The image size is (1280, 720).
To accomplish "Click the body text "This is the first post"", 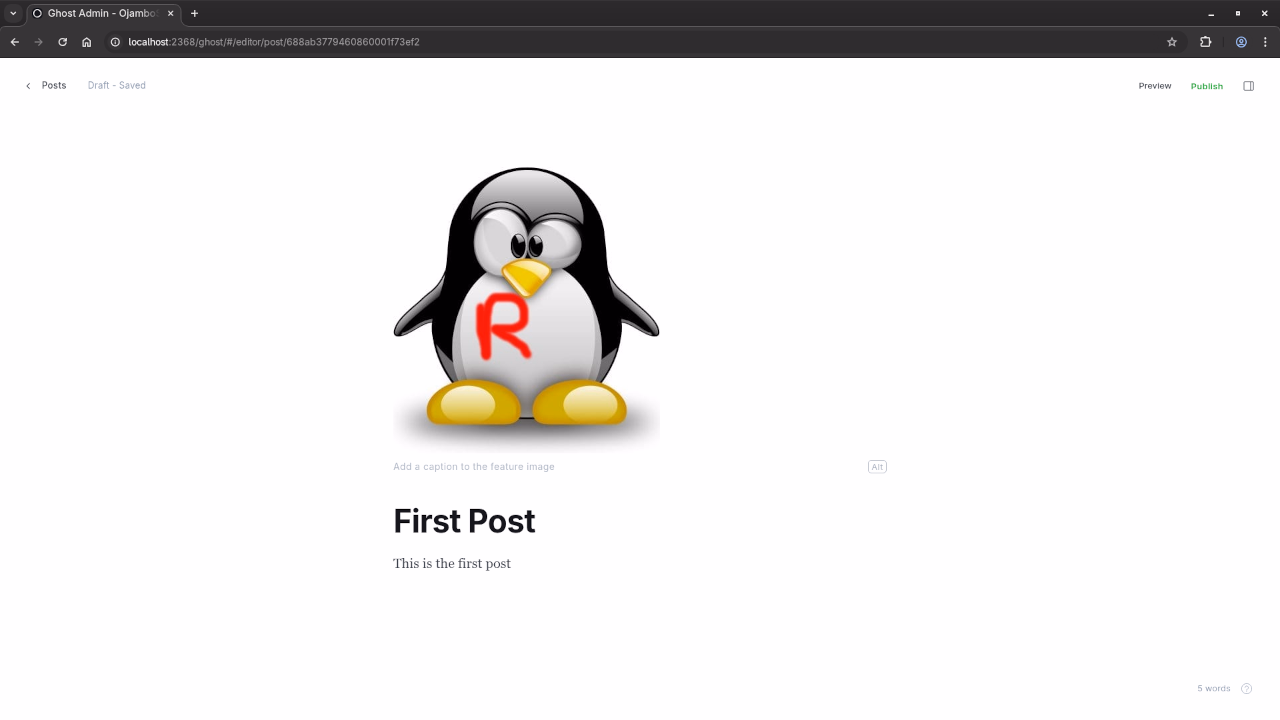I will coord(452,564).
